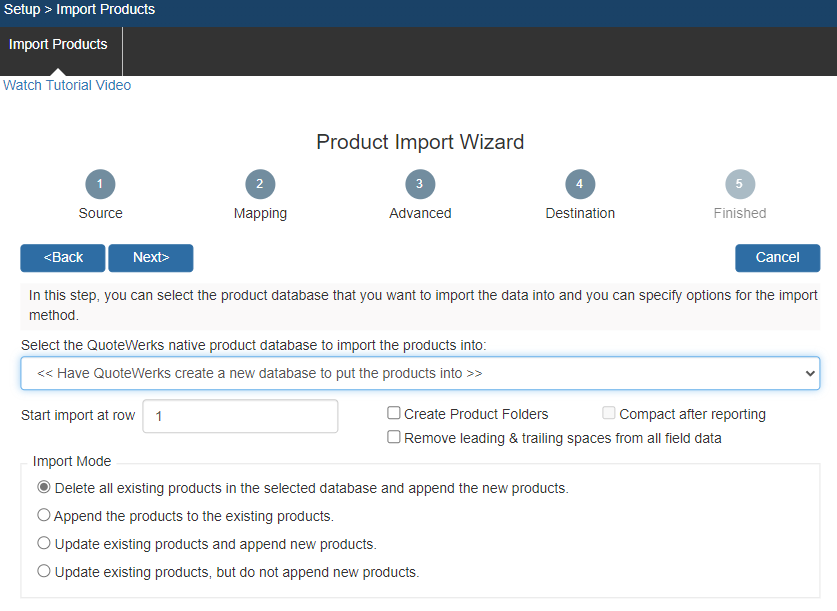Open the product database selection dropdown
837x611 pixels.
tap(420, 373)
